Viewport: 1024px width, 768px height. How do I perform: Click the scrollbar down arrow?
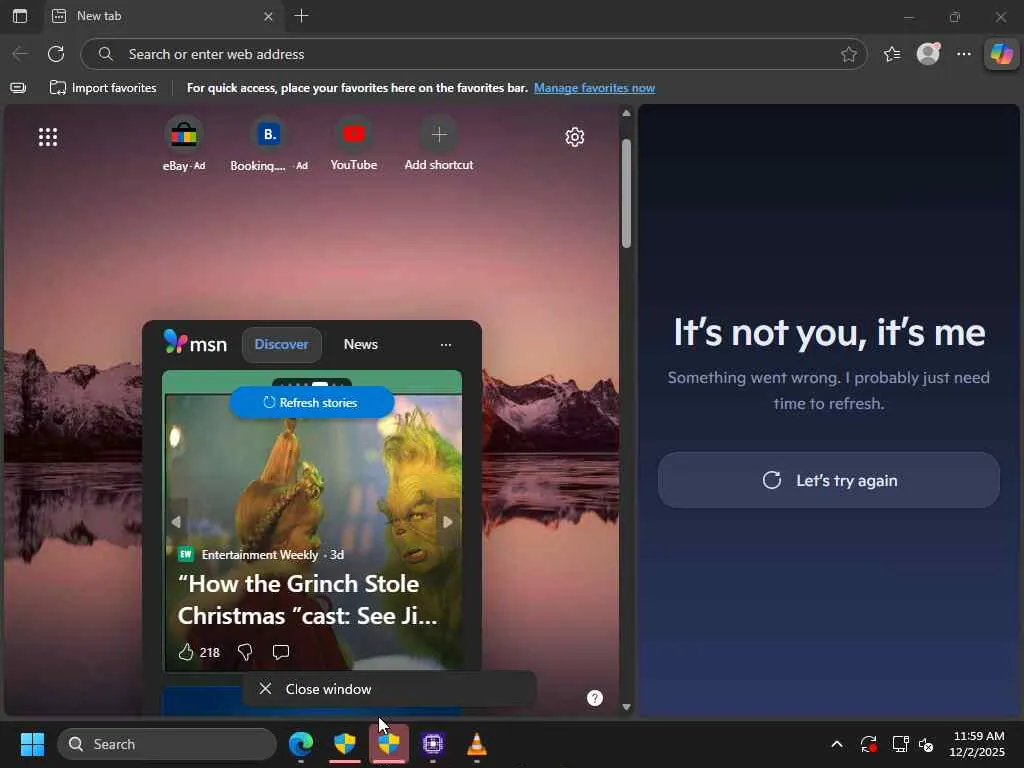[x=626, y=707]
